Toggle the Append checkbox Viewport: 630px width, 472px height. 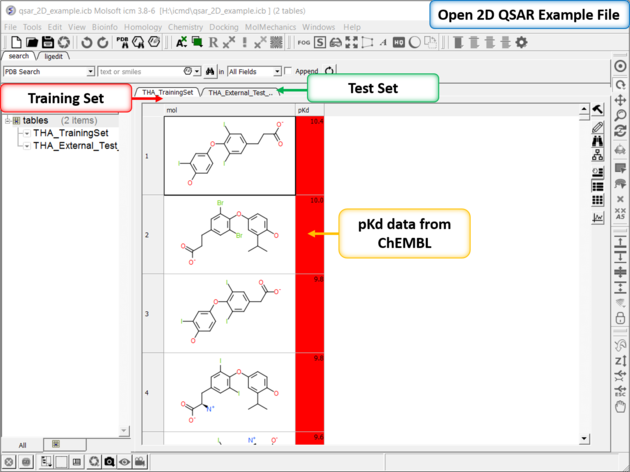click(289, 72)
